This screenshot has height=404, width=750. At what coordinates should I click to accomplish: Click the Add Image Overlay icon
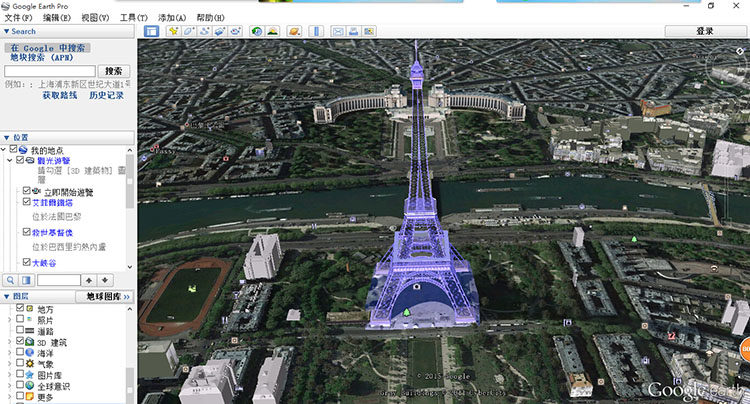click(220, 32)
